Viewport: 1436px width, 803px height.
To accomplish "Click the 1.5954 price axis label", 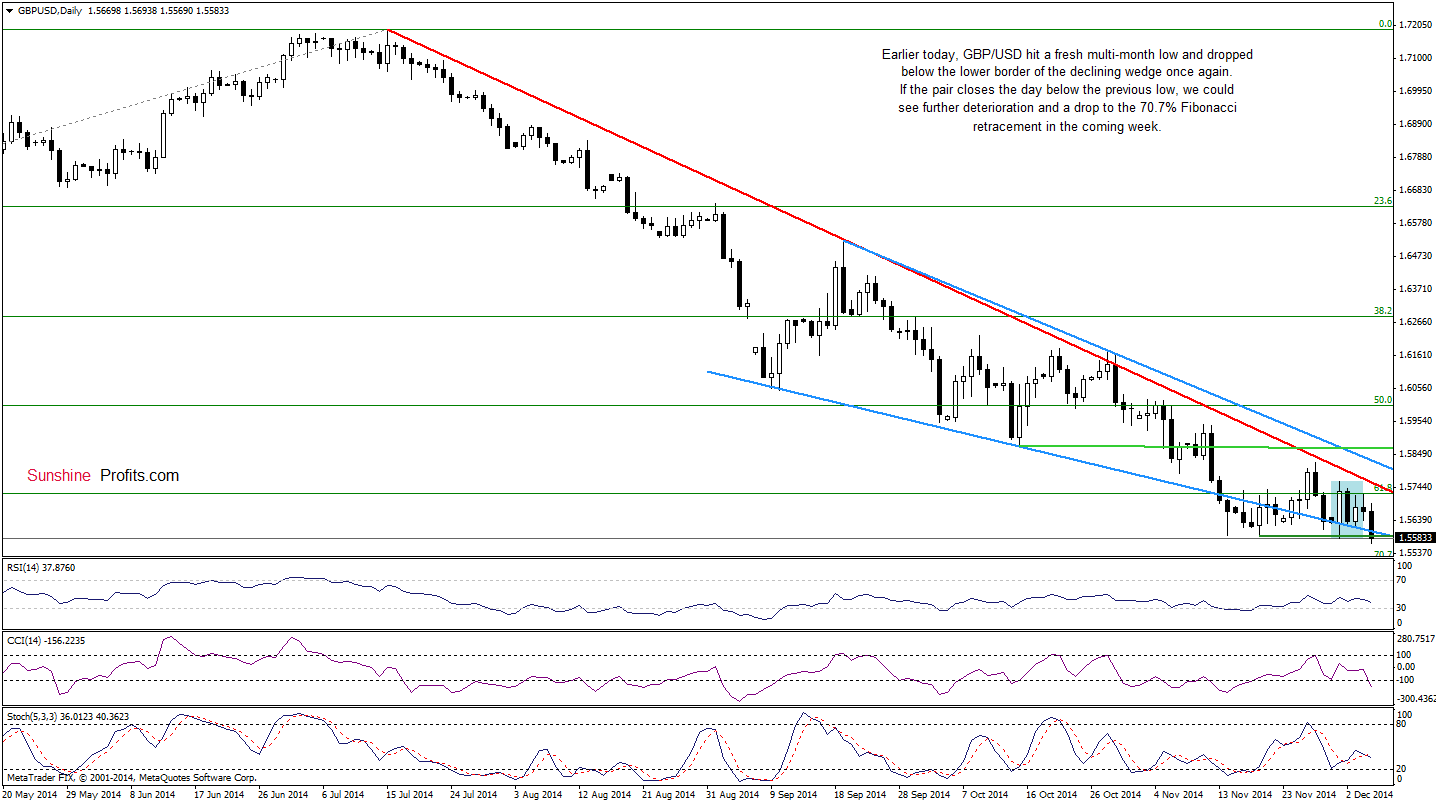I will pos(1415,420).
